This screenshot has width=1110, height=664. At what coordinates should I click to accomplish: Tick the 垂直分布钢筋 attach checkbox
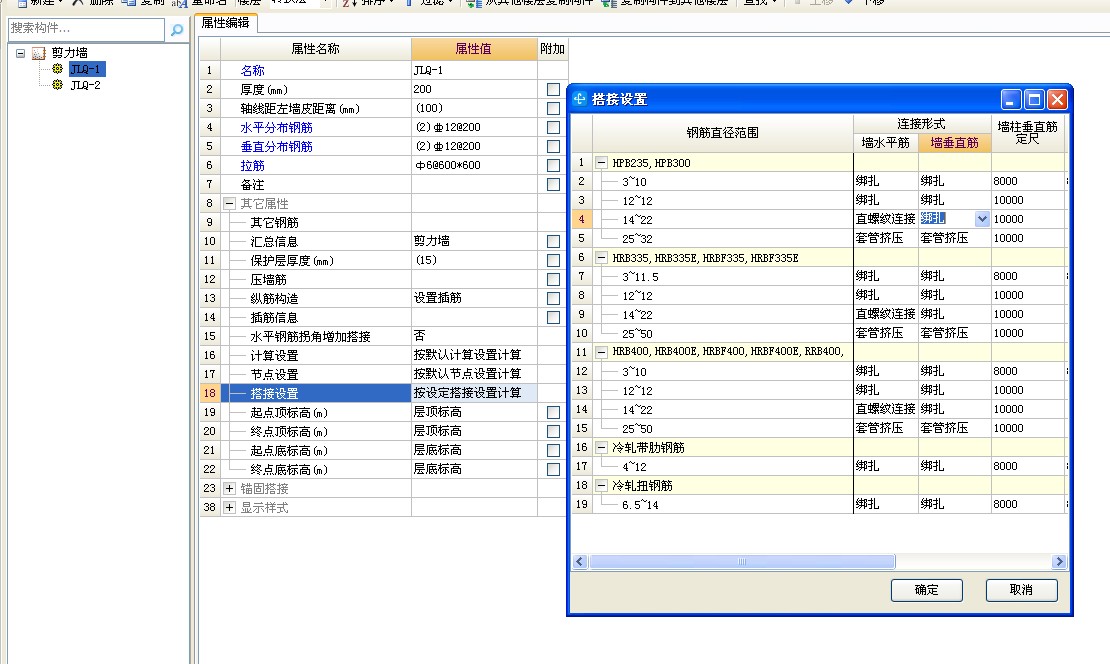click(x=553, y=147)
